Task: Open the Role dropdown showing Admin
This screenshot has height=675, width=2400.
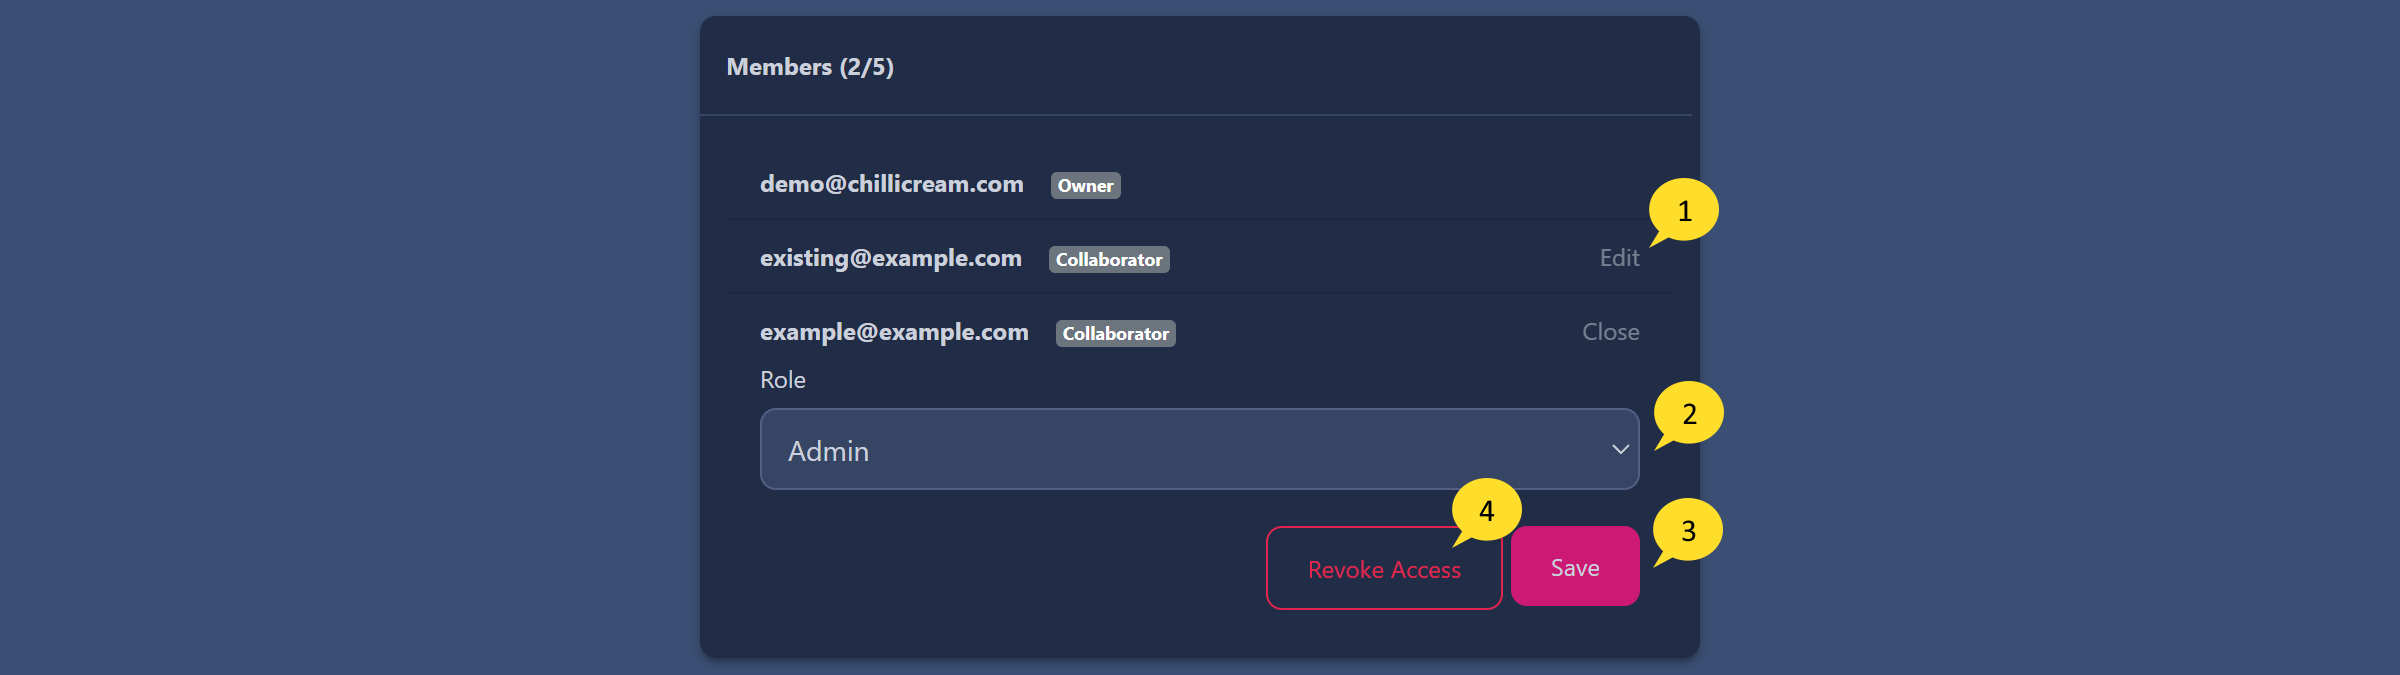Action: [x=1199, y=449]
